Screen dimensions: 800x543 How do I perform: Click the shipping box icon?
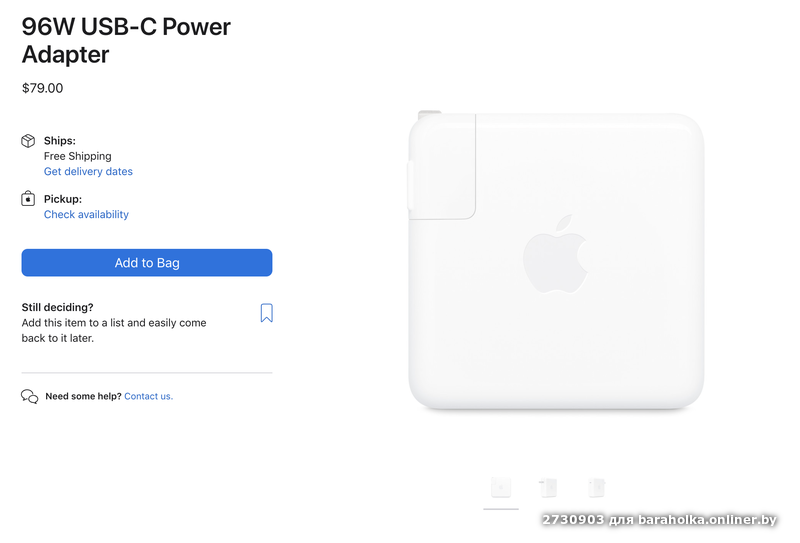coord(28,141)
